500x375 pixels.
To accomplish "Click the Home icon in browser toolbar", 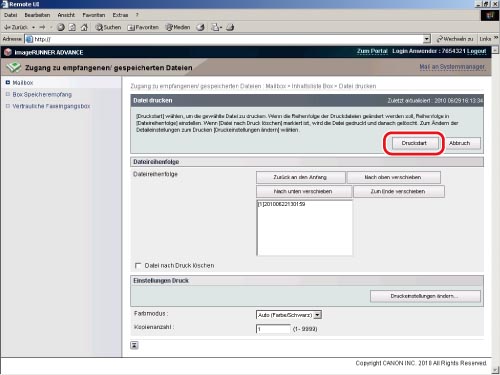I will click(x=85, y=27).
